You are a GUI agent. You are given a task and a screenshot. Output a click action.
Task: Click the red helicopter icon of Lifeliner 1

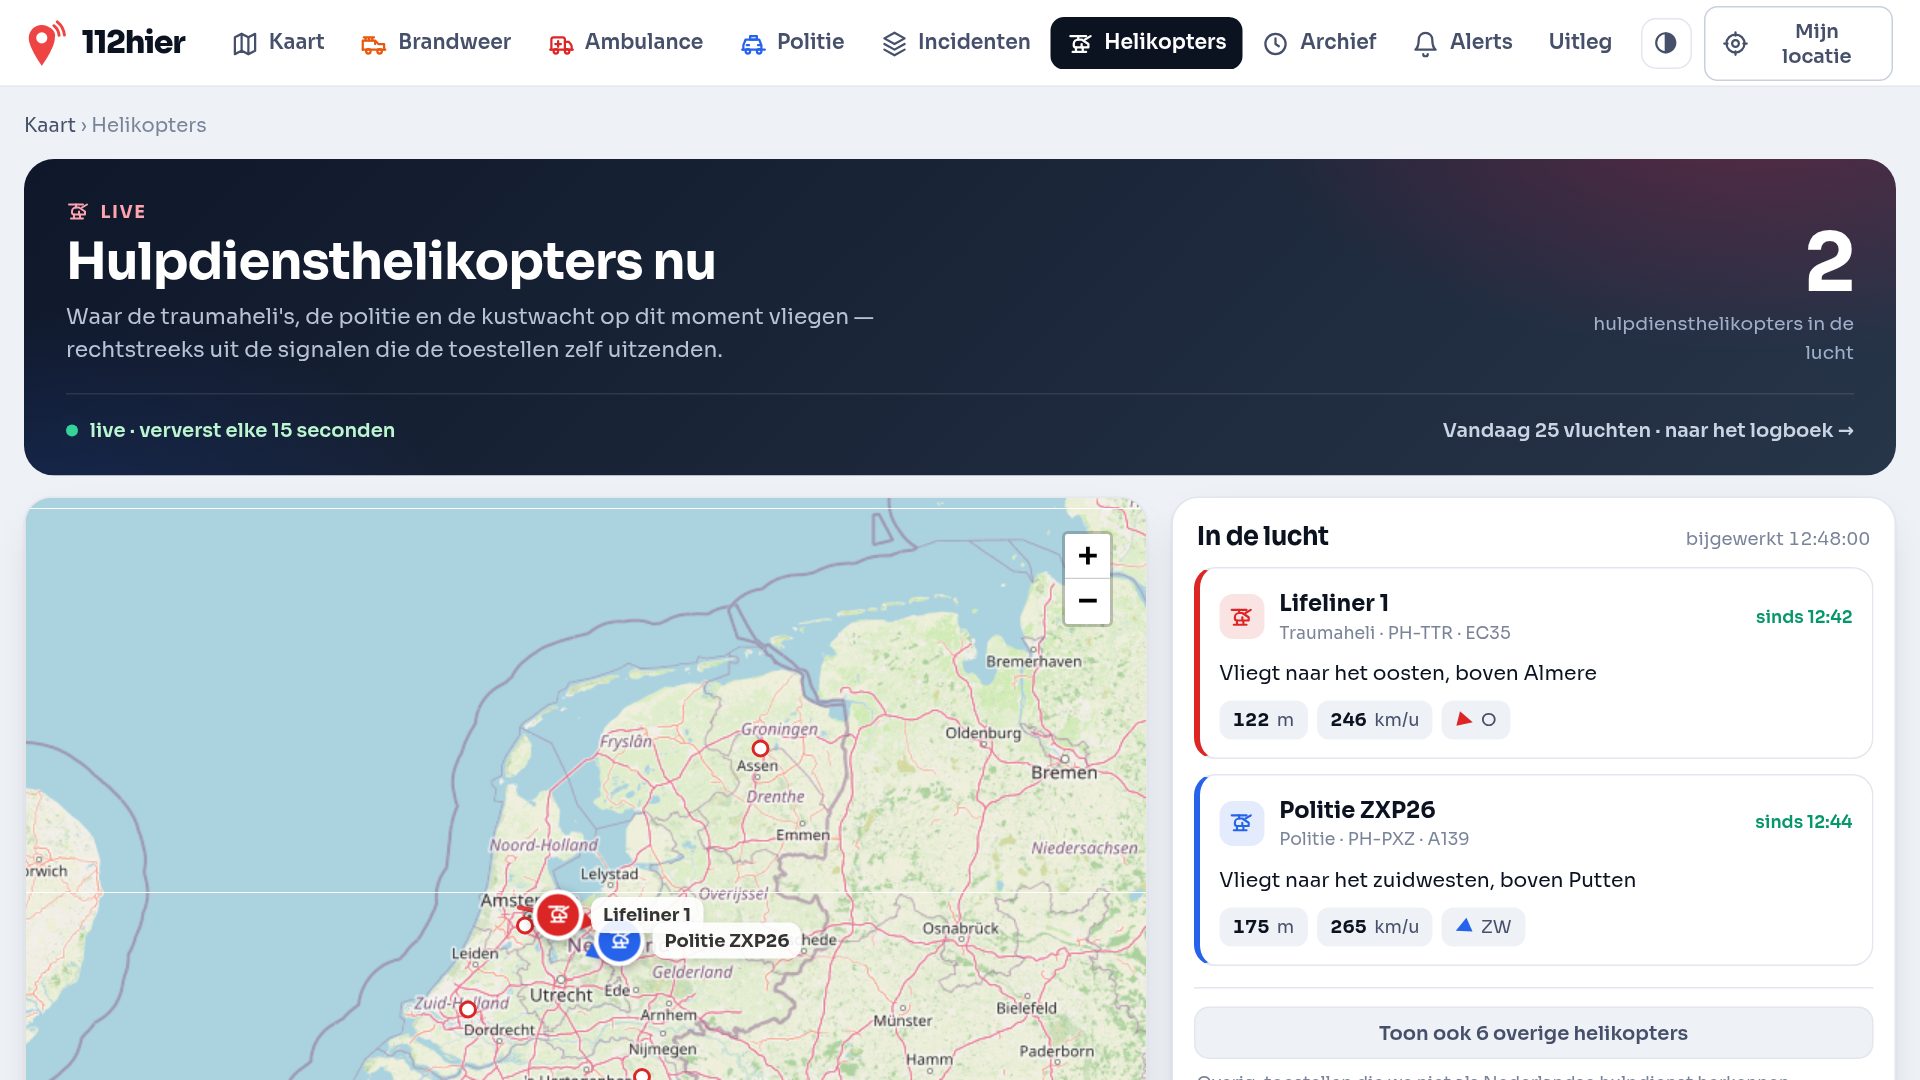click(1241, 617)
